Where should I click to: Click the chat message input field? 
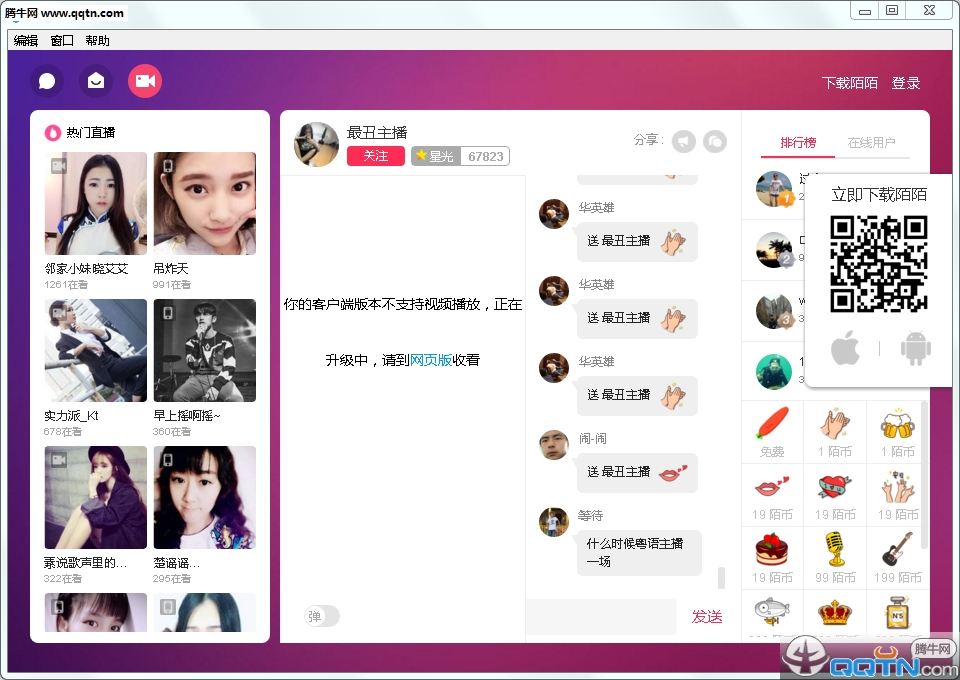[x=601, y=617]
